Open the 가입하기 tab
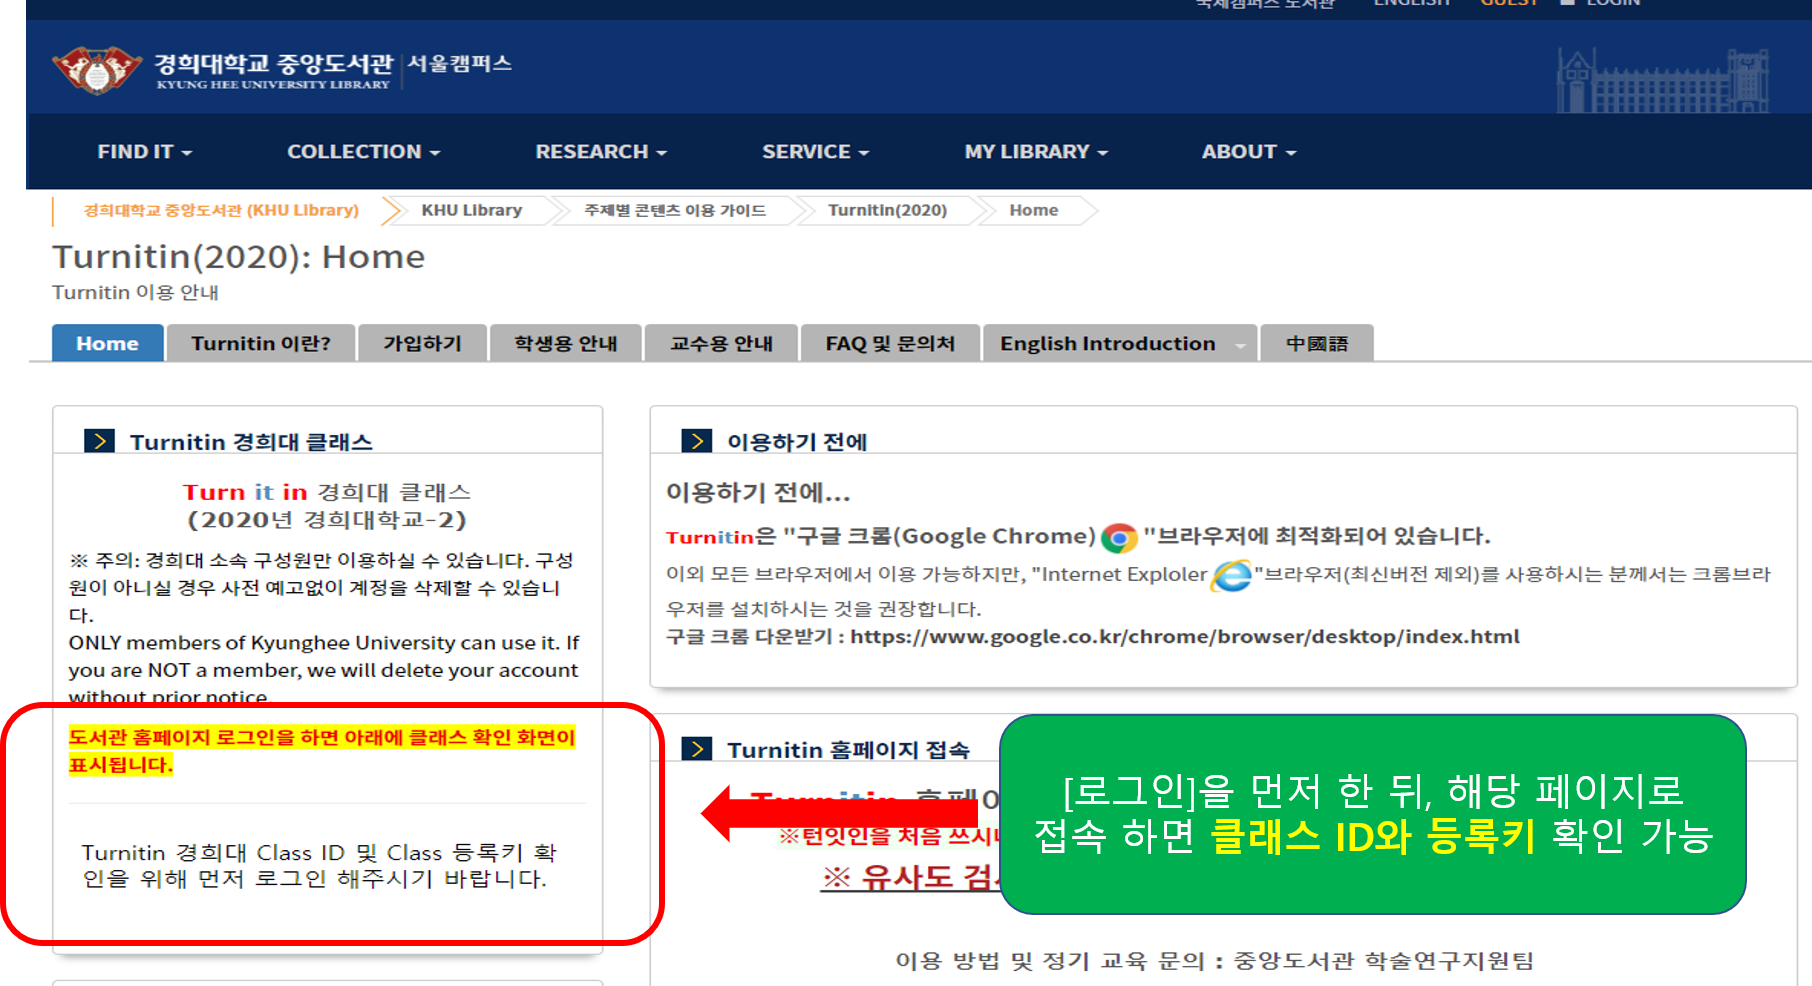 [423, 343]
